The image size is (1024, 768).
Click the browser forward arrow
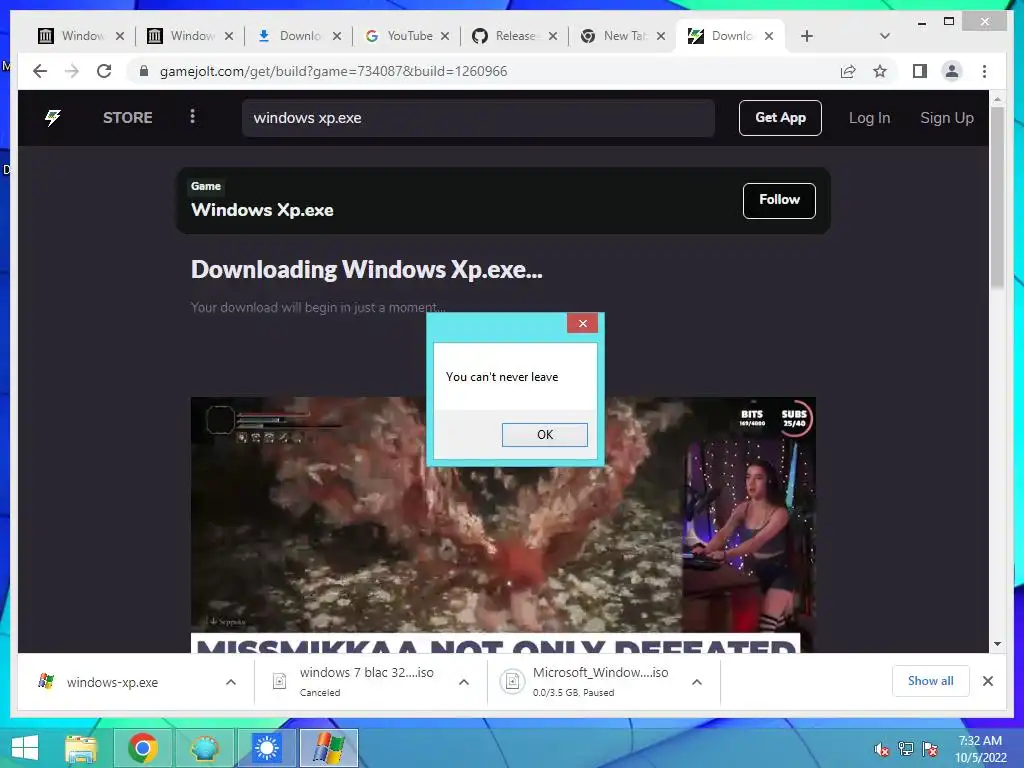(72, 71)
